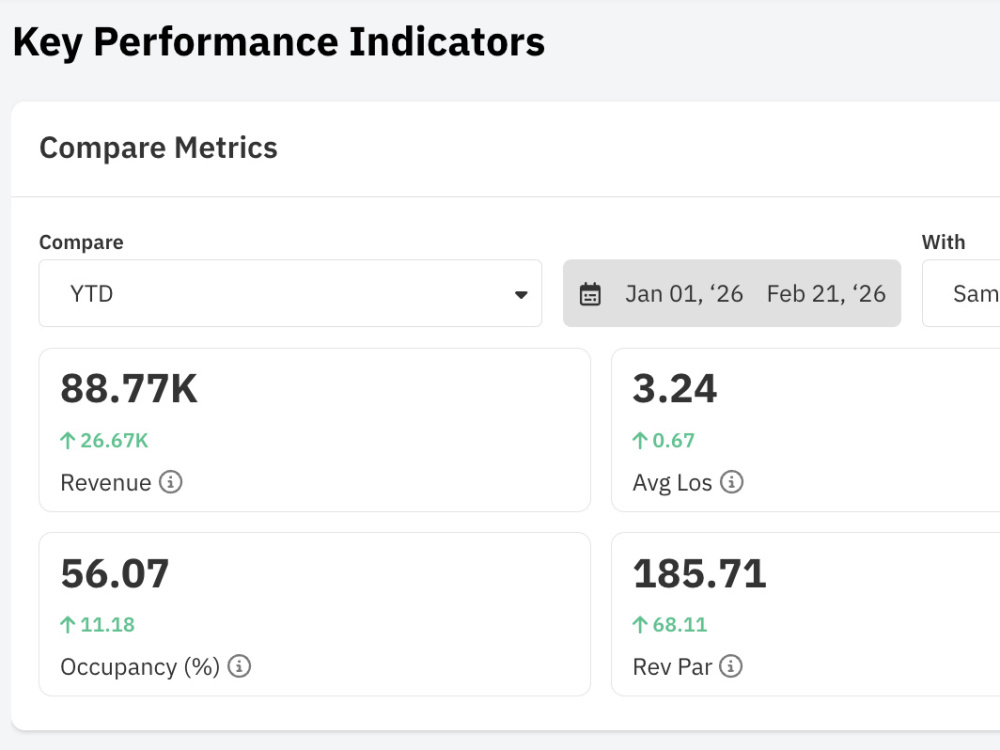Click the 3.24 Avg Los value
Image resolution: width=1000 pixels, height=750 pixels.
pyautogui.click(x=675, y=388)
